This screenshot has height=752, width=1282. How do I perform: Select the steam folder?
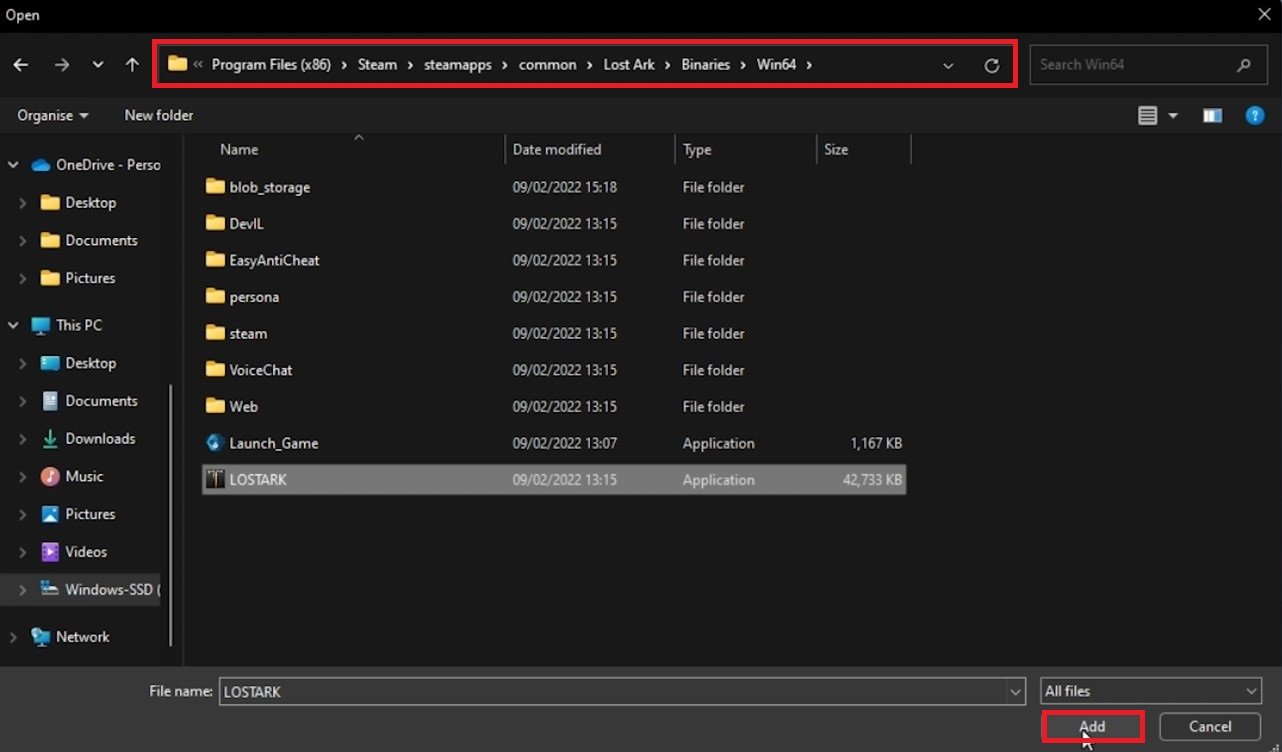[x=248, y=333]
